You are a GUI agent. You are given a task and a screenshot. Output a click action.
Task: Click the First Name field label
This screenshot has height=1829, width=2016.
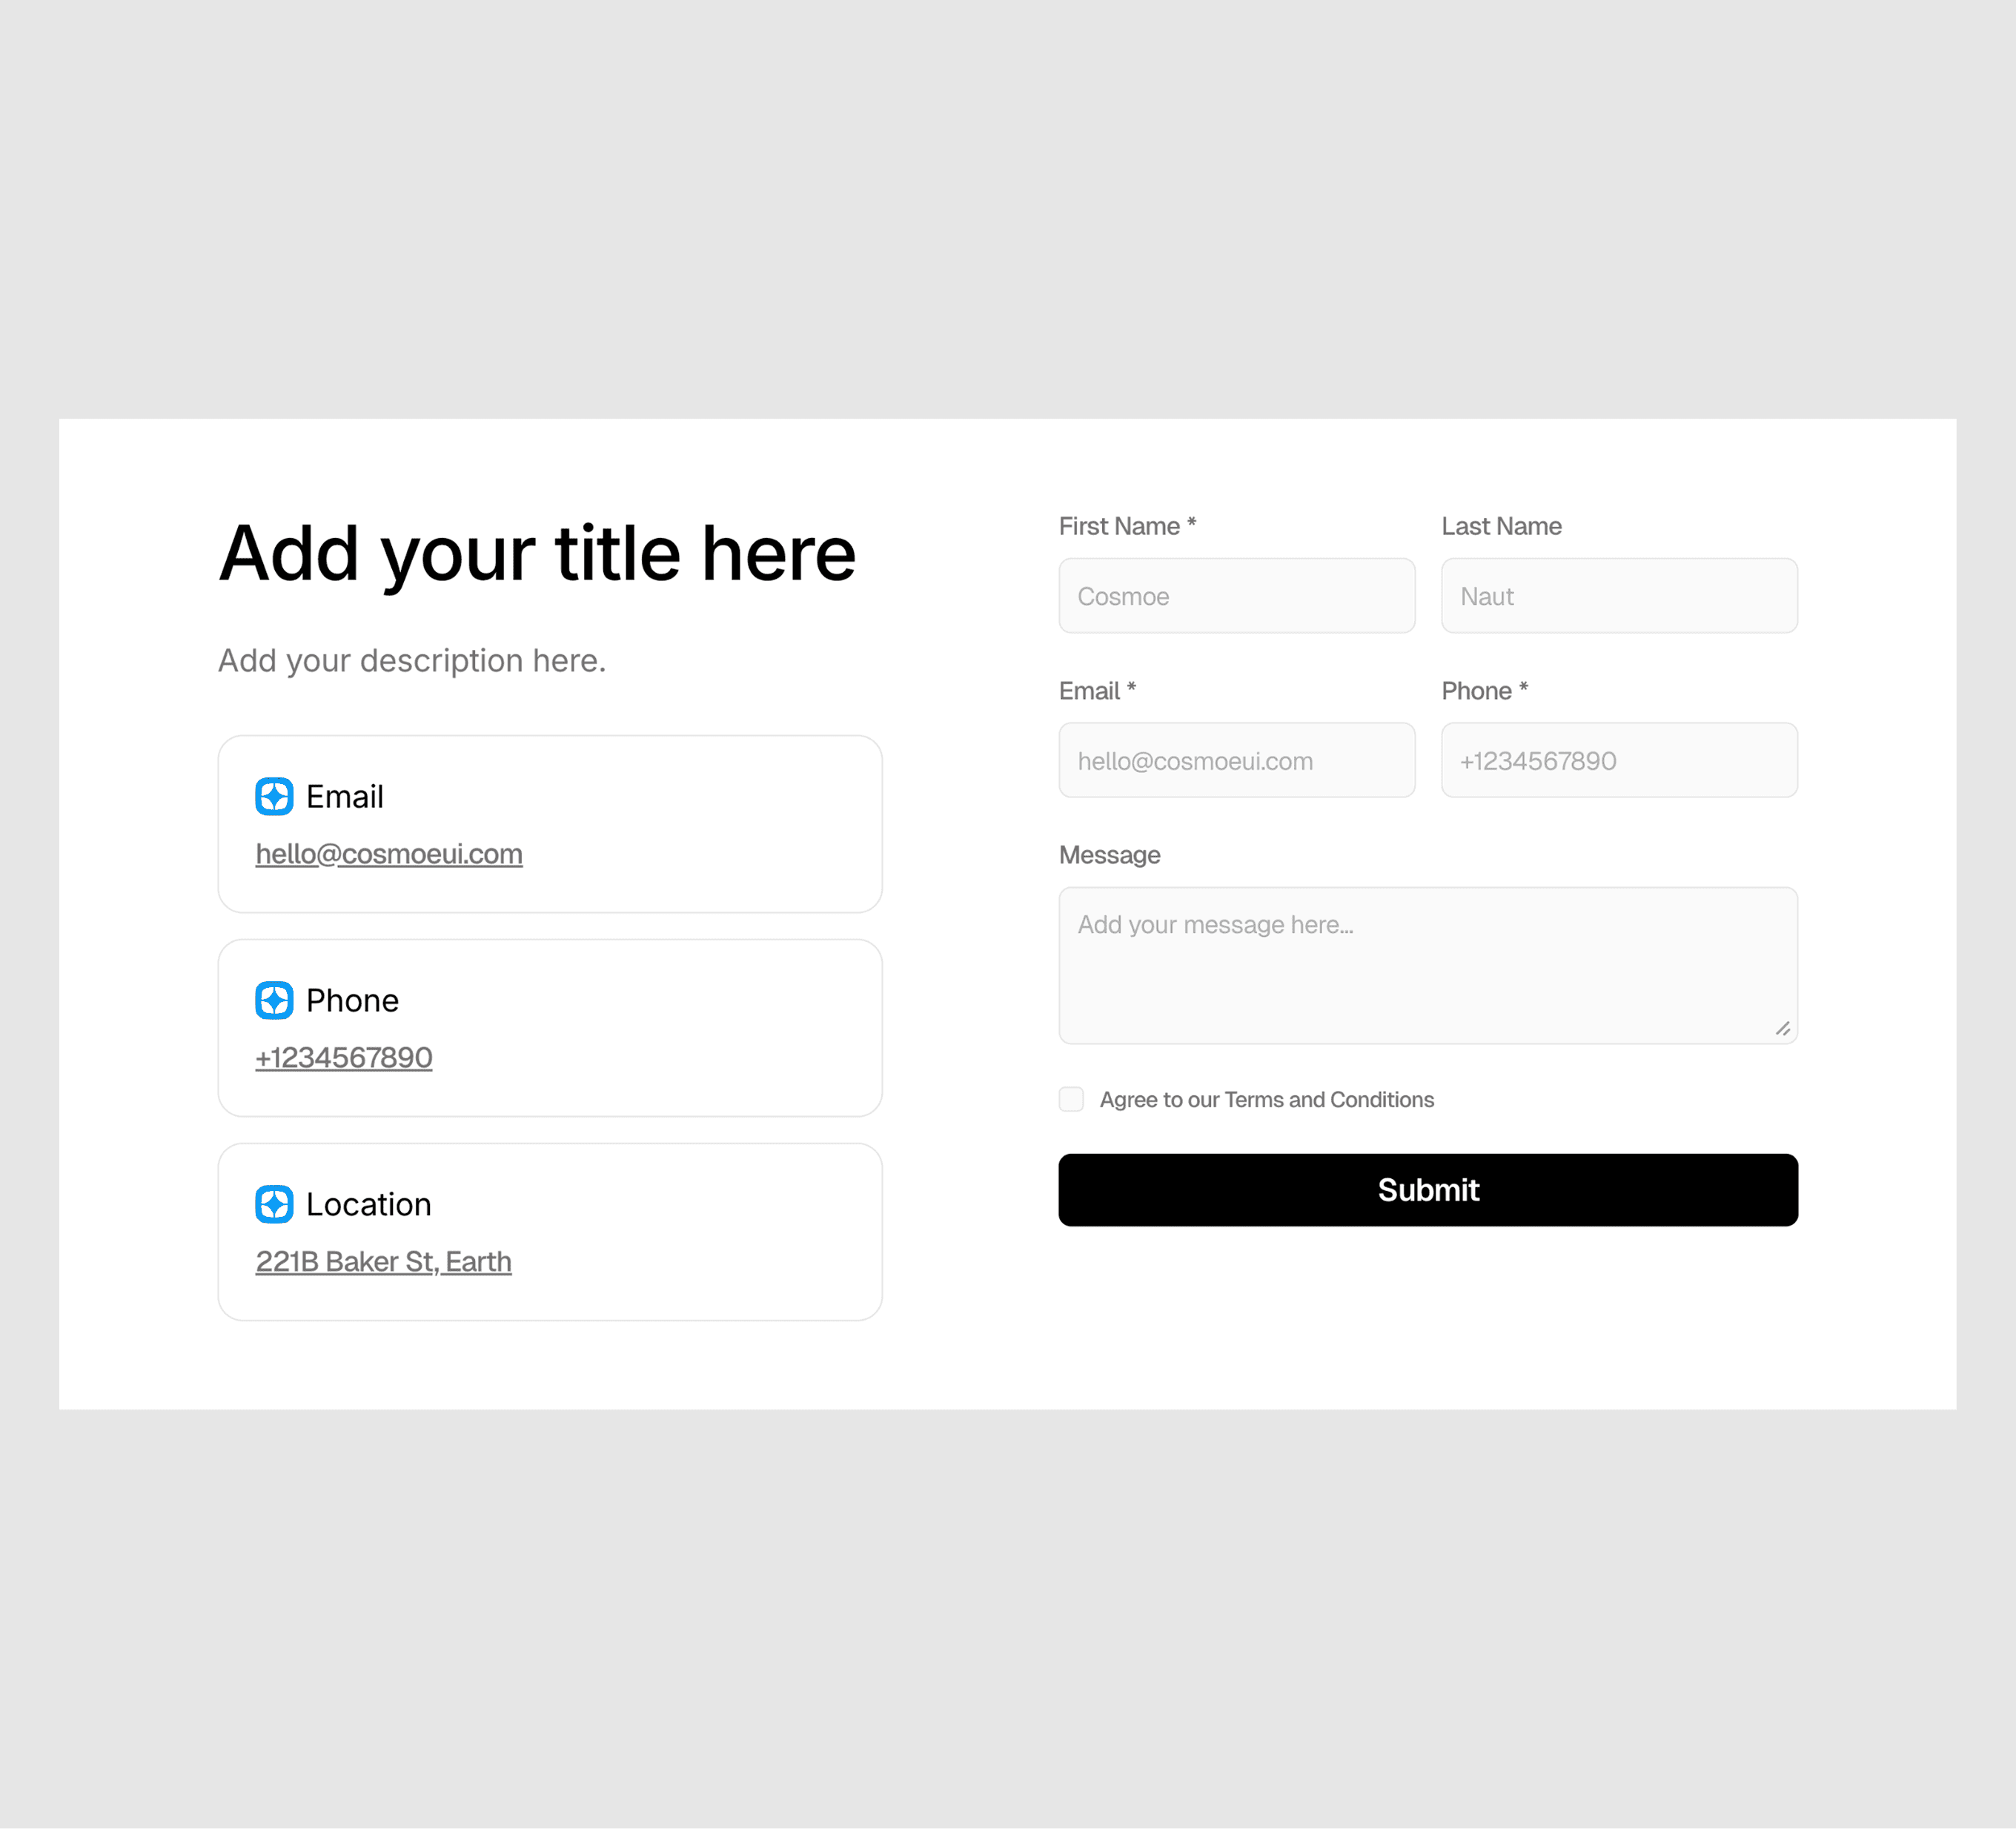pos(1128,526)
